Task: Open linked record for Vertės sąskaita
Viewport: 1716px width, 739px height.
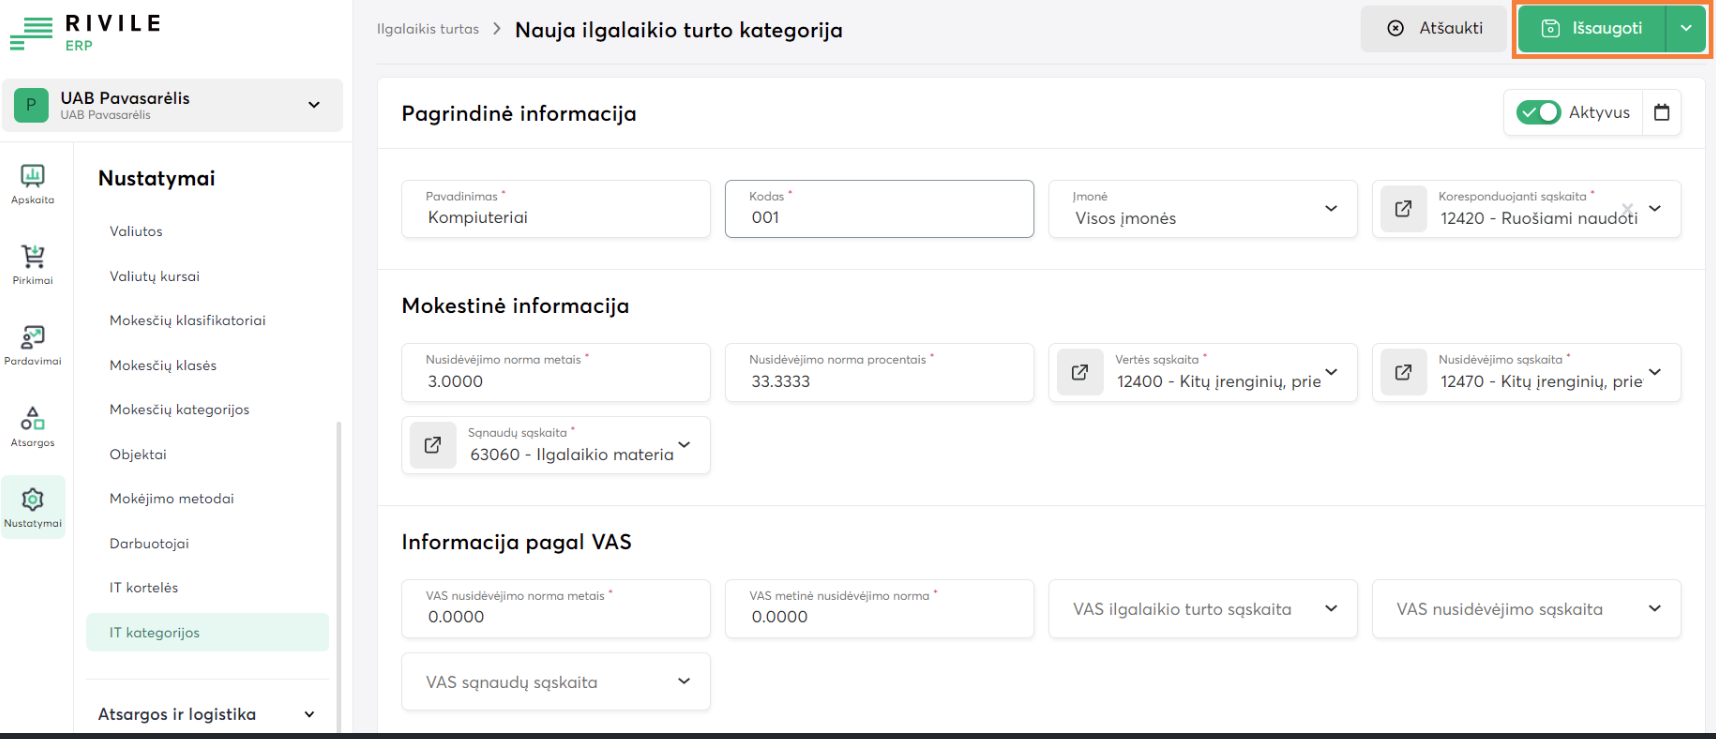Action: (x=1080, y=372)
